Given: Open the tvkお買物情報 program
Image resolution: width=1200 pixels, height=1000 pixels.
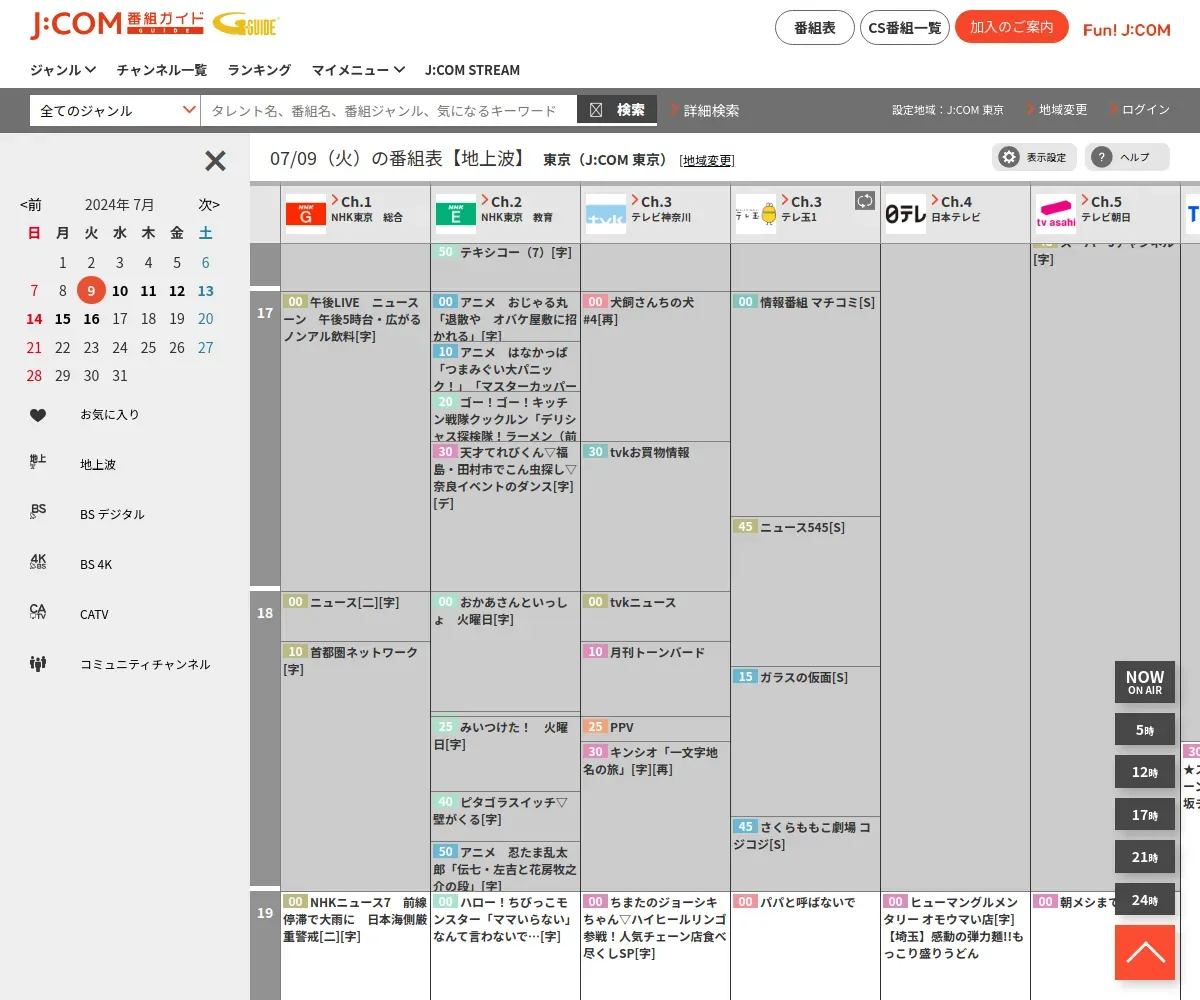Looking at the screenshot, I should click(655, 516).
